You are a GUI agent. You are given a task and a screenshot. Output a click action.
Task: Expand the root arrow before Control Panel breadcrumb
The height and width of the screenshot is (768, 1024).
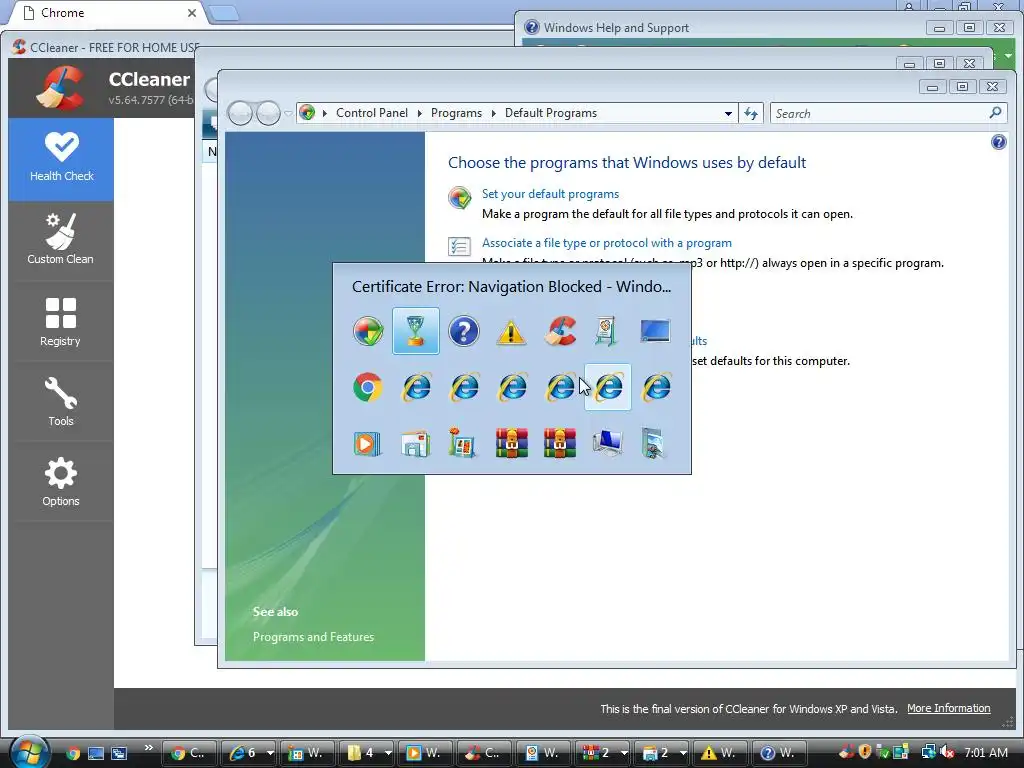click(x=325, y=114)
